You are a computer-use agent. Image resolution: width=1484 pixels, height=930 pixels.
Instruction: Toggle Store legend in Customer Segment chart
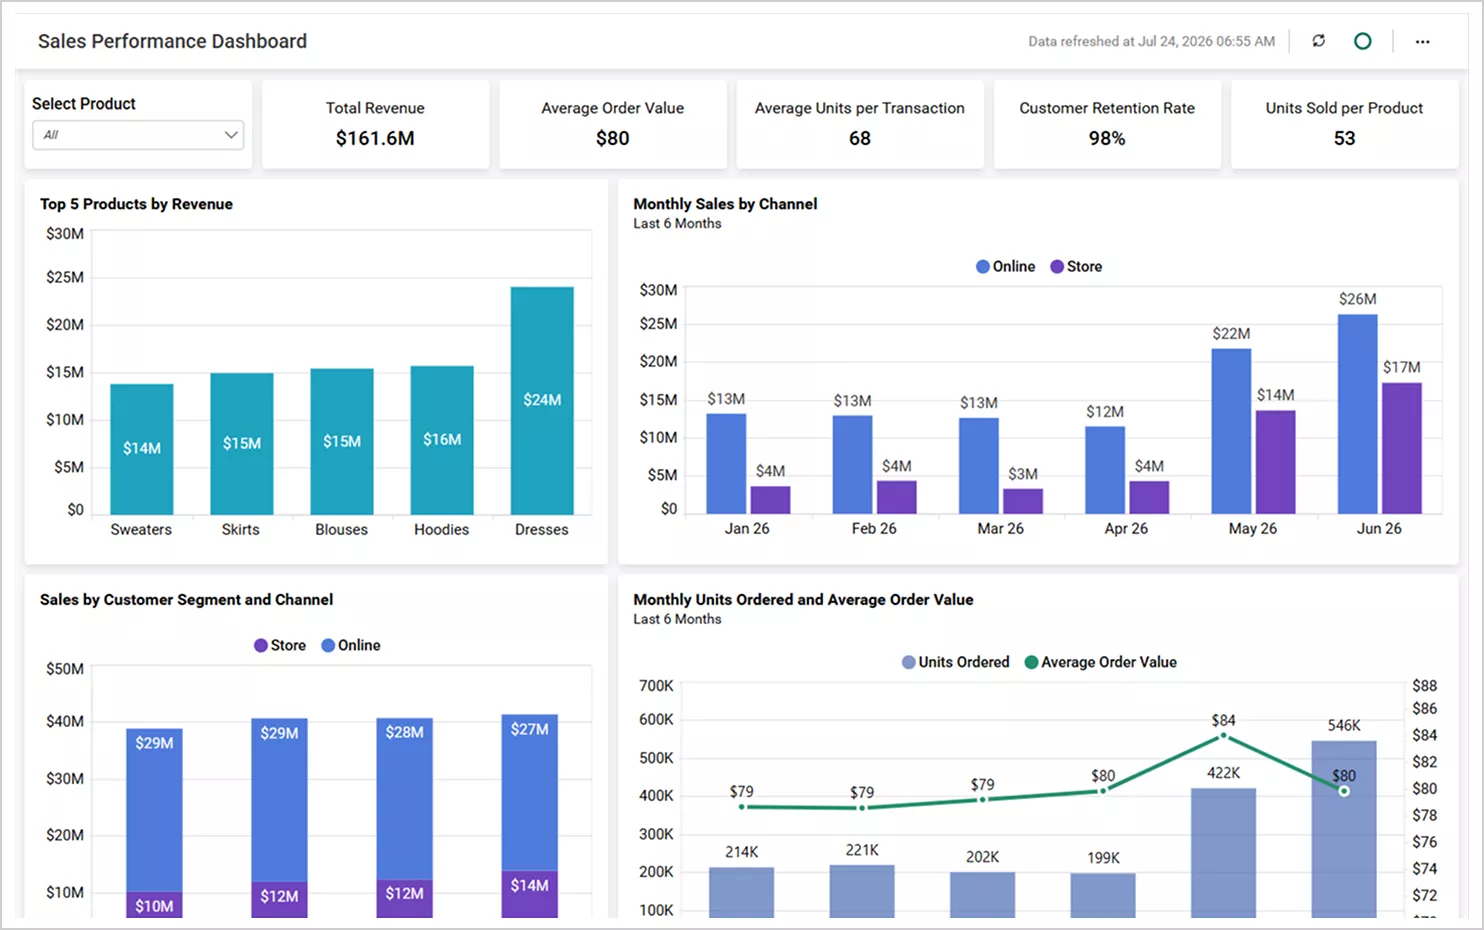280,645
